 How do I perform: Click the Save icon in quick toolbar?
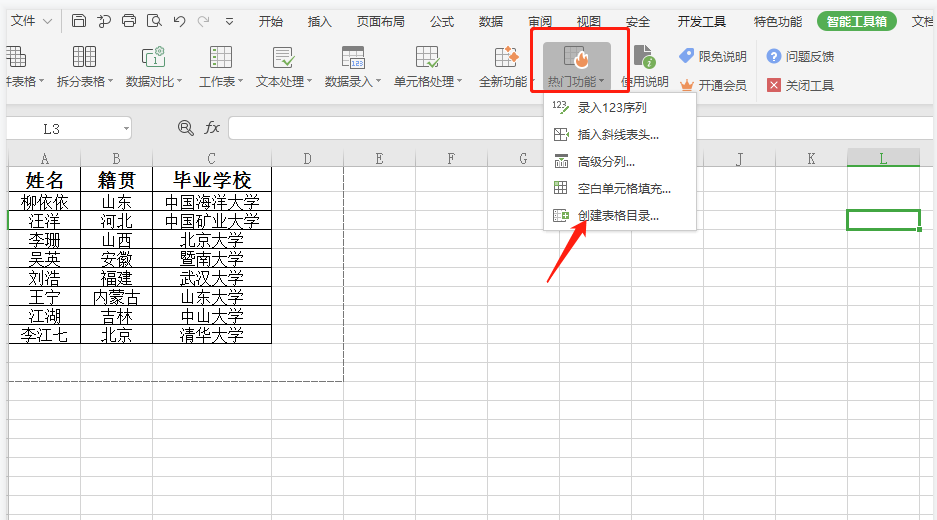point(78,21)
